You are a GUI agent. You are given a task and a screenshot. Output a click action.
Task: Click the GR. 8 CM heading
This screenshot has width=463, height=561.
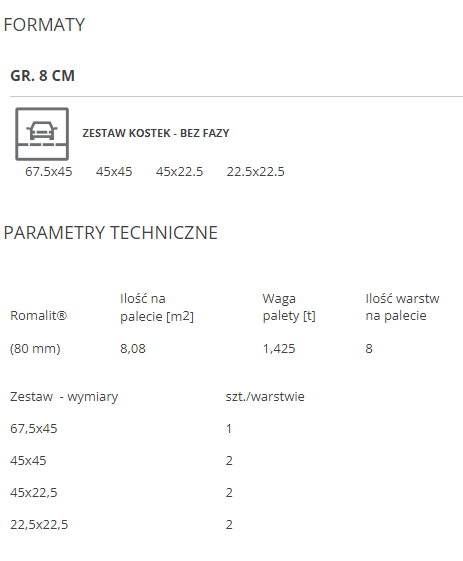pyautogui.click(x=43, y=75)
